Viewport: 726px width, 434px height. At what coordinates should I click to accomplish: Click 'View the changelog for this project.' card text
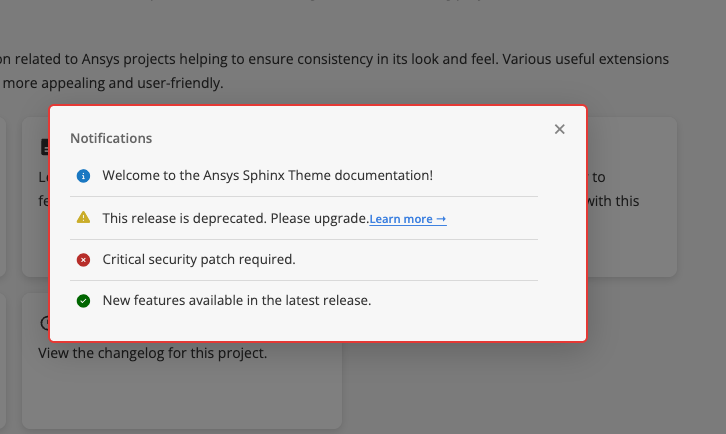pos(153,353)
